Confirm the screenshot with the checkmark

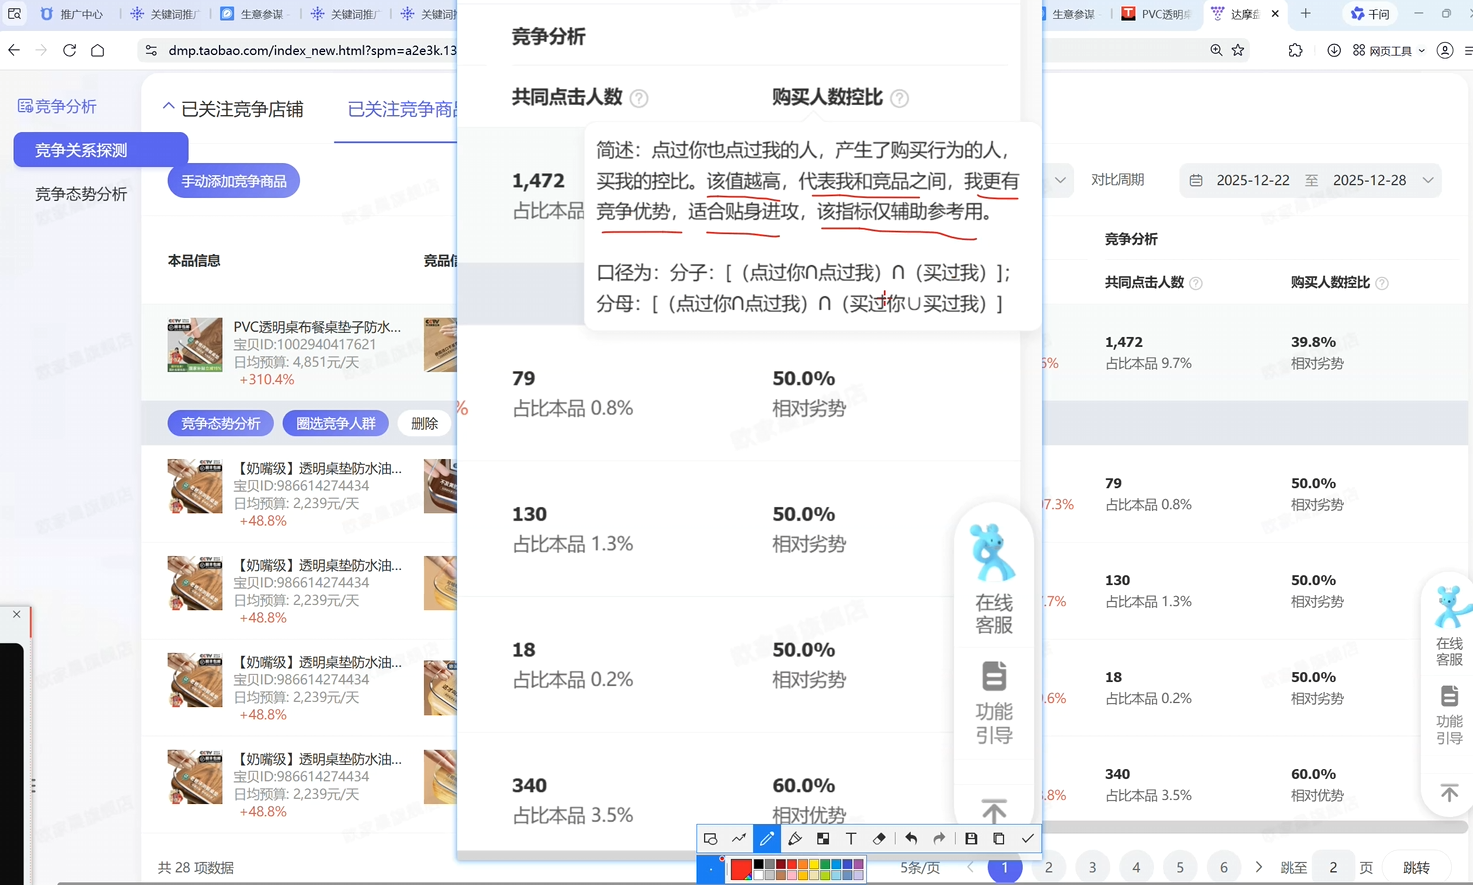tap(1027, 839)
